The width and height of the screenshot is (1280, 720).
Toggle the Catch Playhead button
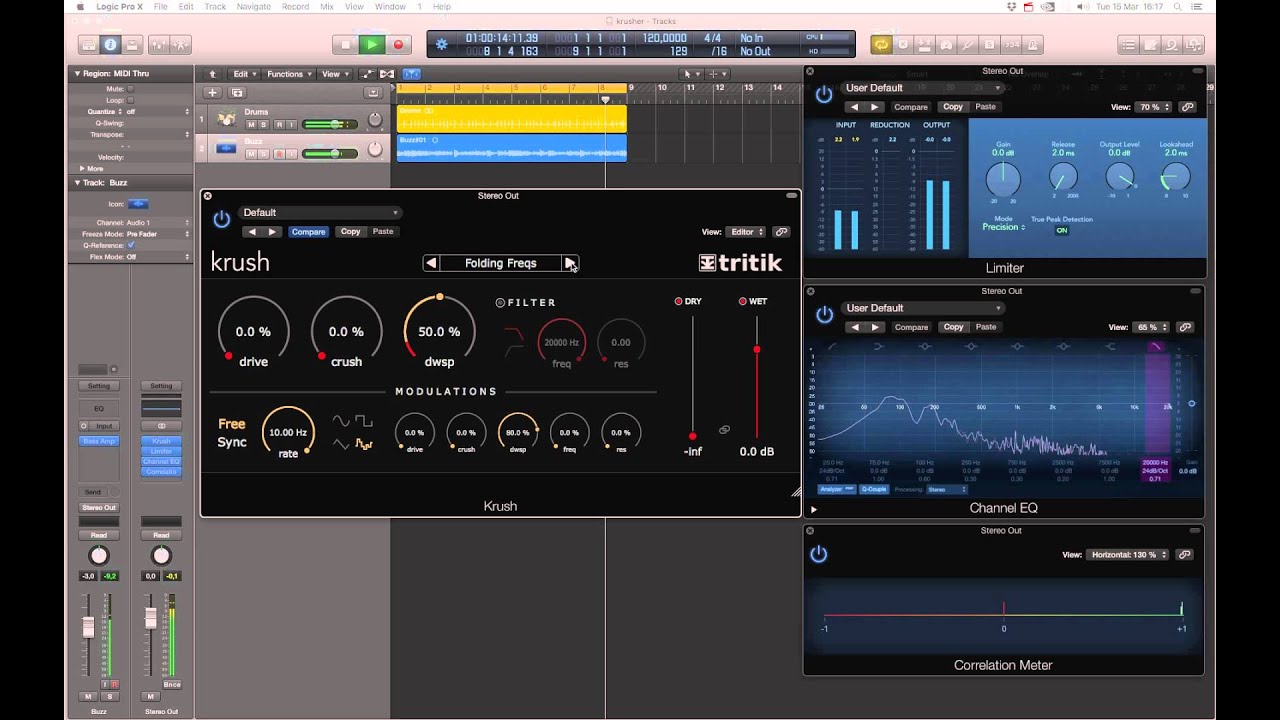[x=411, y=74]
